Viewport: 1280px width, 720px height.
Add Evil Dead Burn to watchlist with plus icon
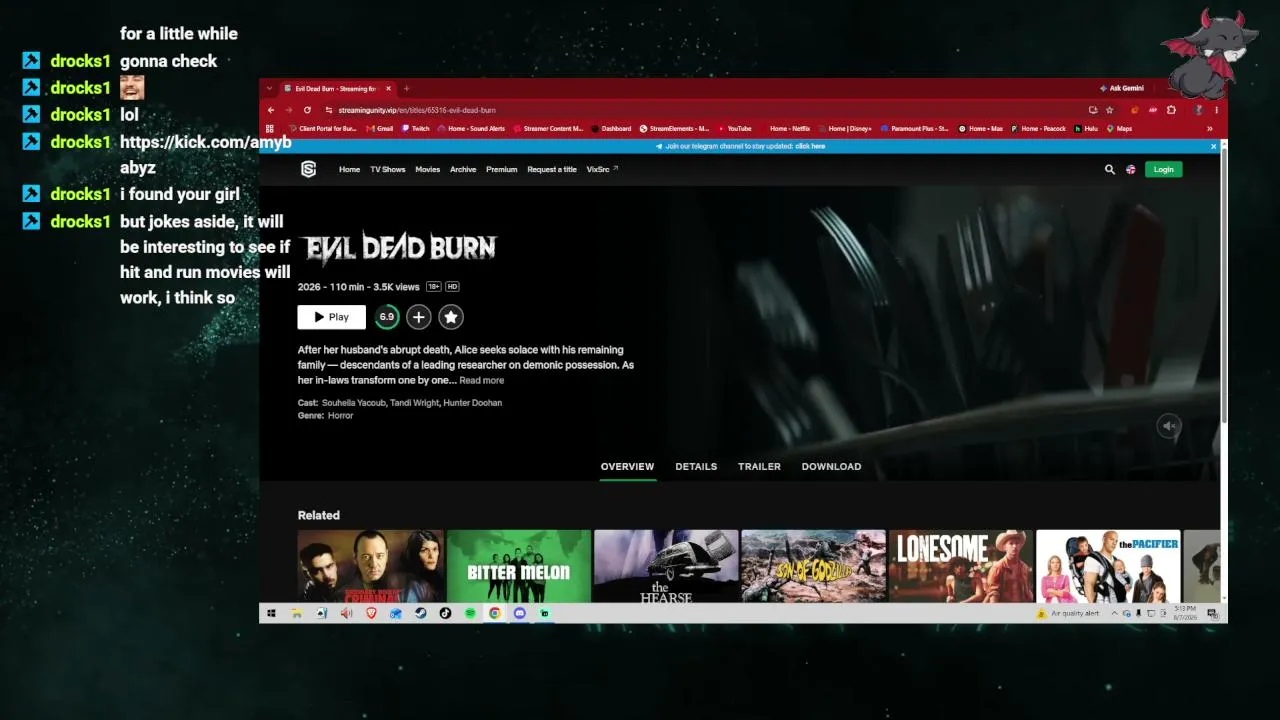point(419,317)
